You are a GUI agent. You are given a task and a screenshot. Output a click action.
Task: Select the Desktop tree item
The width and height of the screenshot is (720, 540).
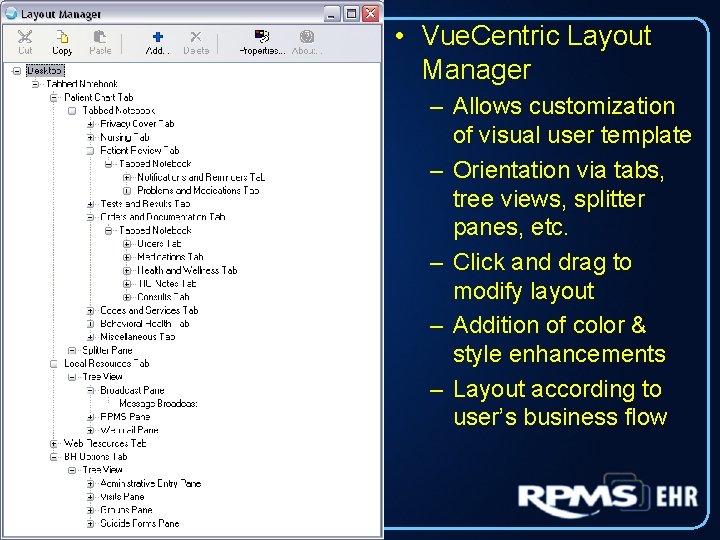pyautogui.click(x=45, y=71)
